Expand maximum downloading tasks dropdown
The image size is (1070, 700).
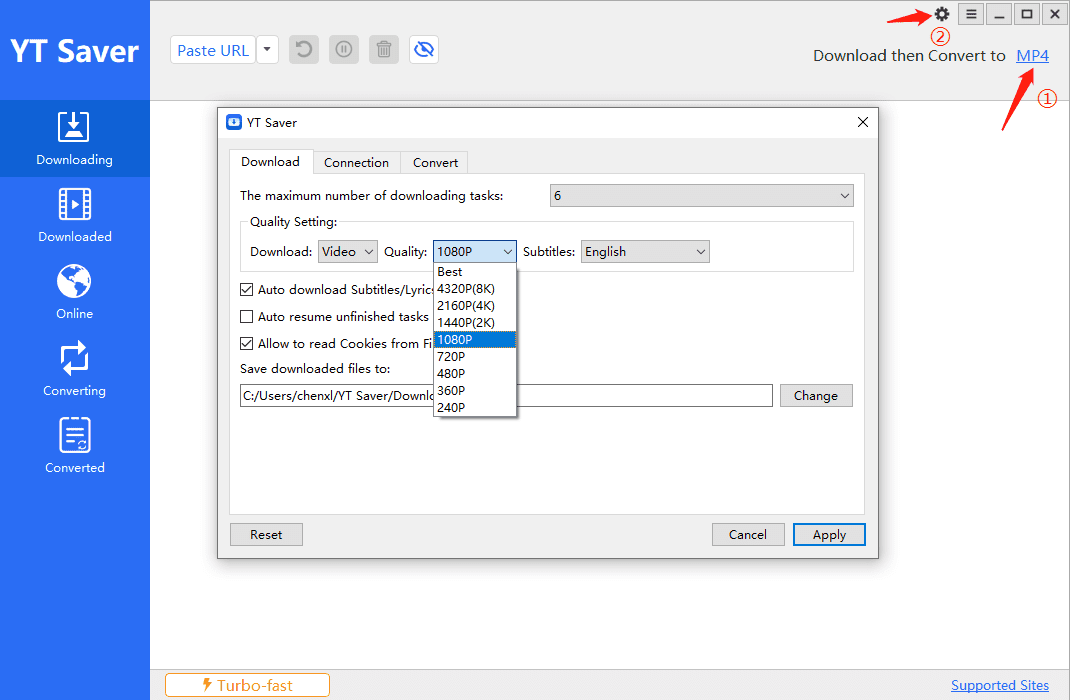702,196
